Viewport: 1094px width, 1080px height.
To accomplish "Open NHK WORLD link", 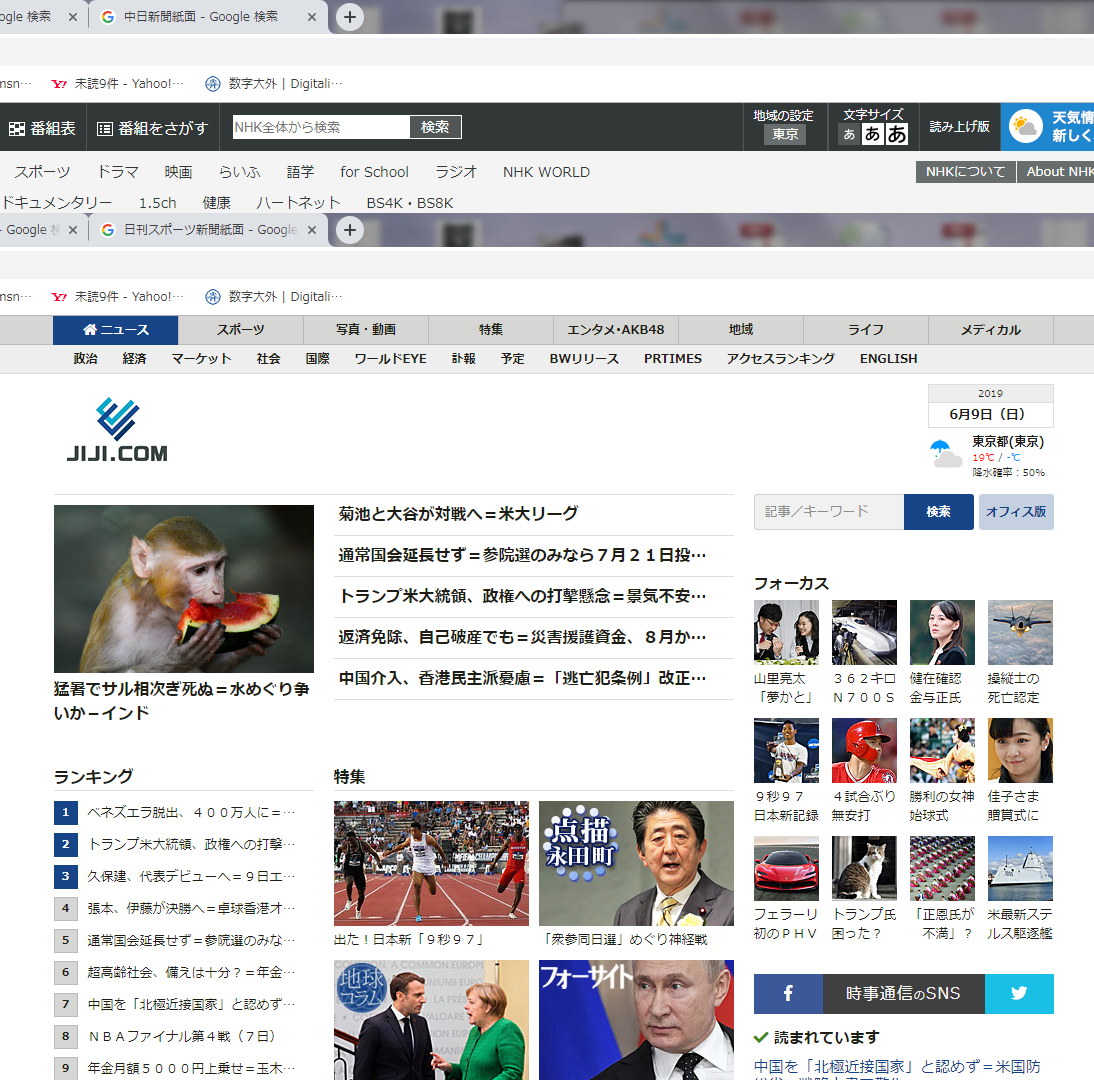I will [546, 172].
